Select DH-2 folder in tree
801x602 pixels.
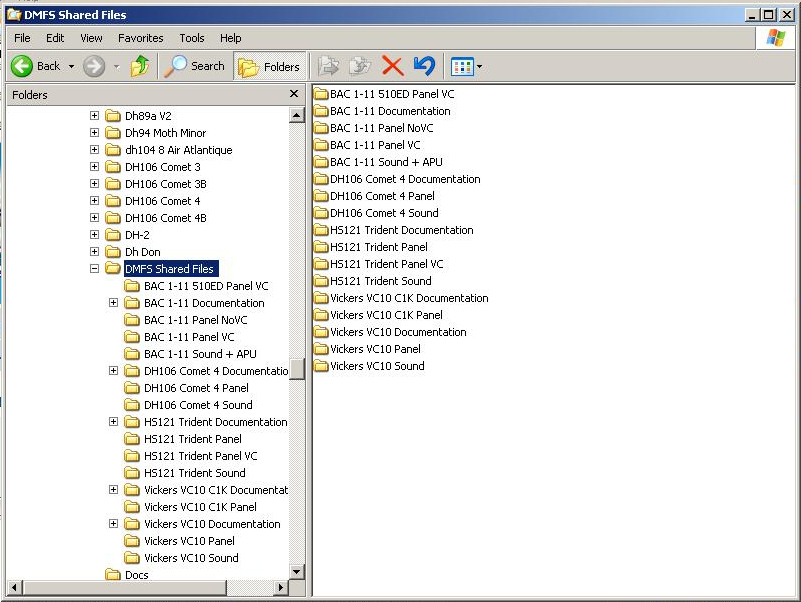click(137, 235)
